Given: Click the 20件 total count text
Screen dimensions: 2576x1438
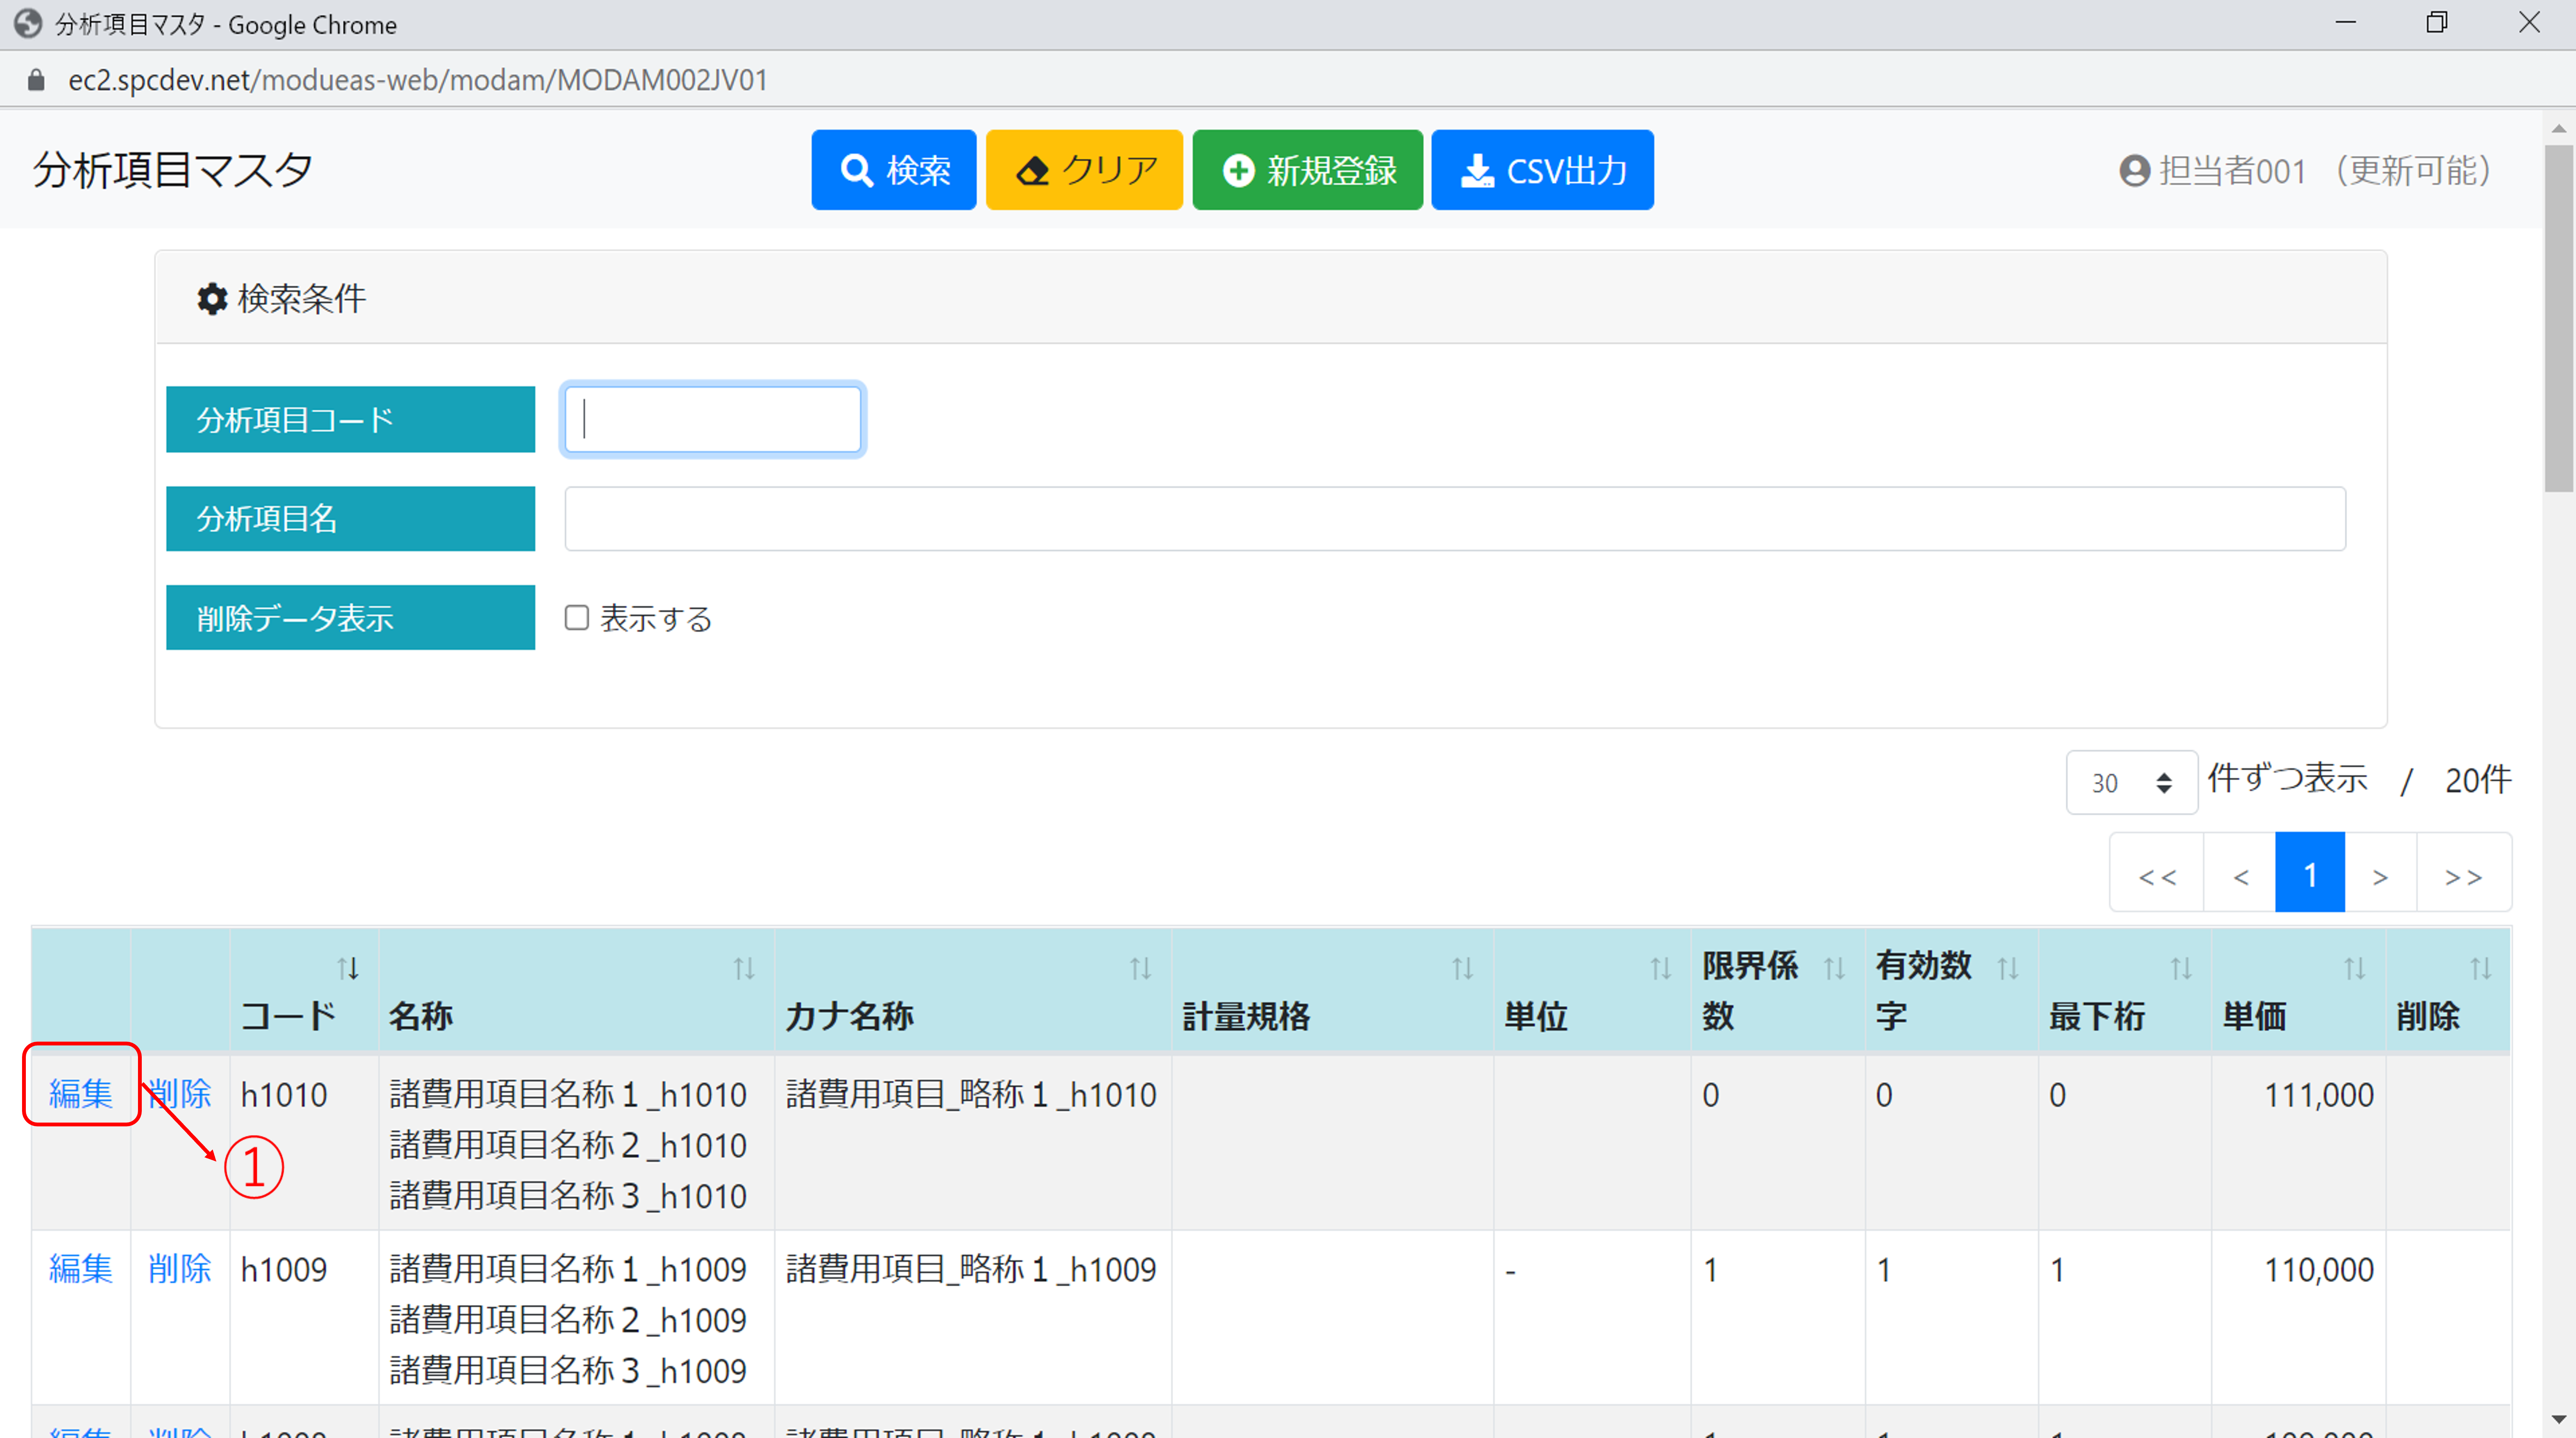Looking at the screenshot, I should click(2478, 780).
